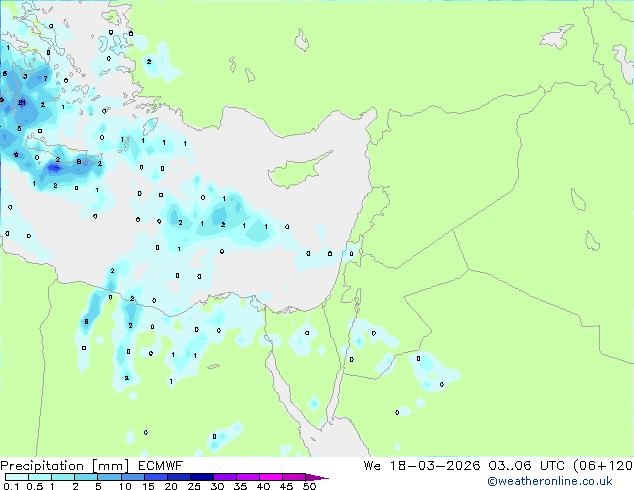Click the "20" legend label
The height and width of the screenshot is (490, 634).
click(171, 486)
